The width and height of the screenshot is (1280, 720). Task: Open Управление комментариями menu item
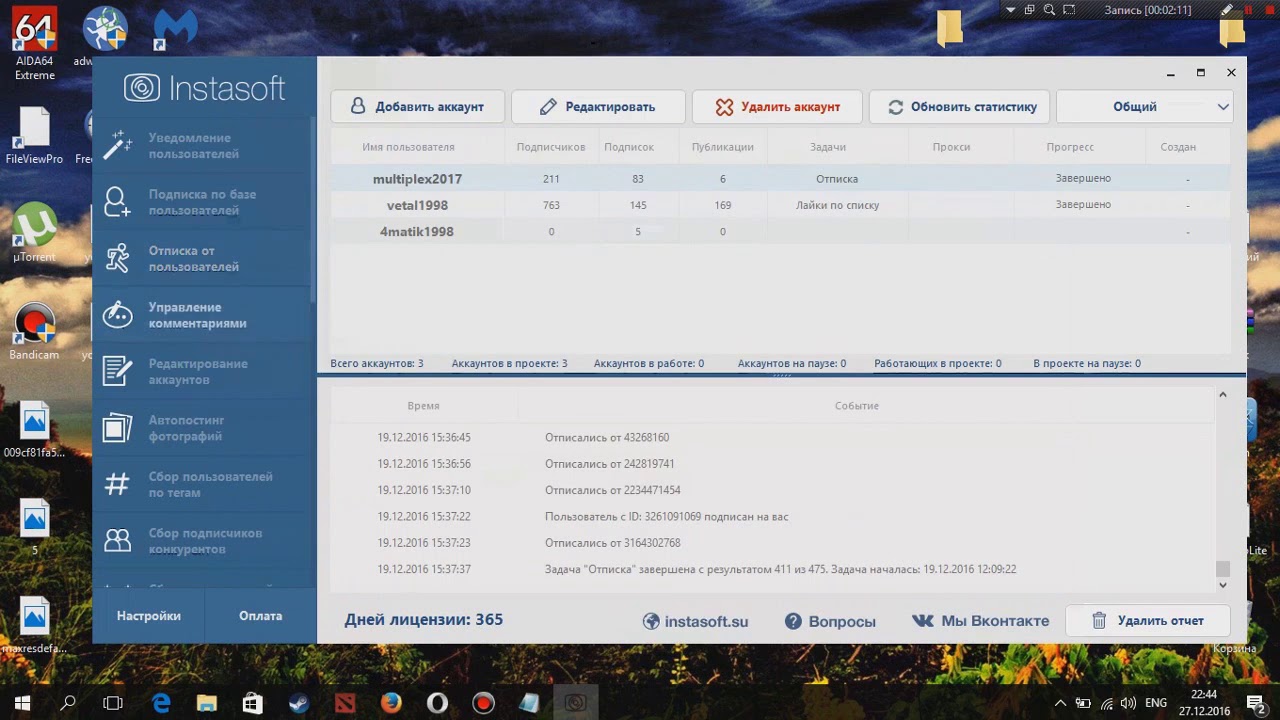pyautogui.click(x=203, y=315)
